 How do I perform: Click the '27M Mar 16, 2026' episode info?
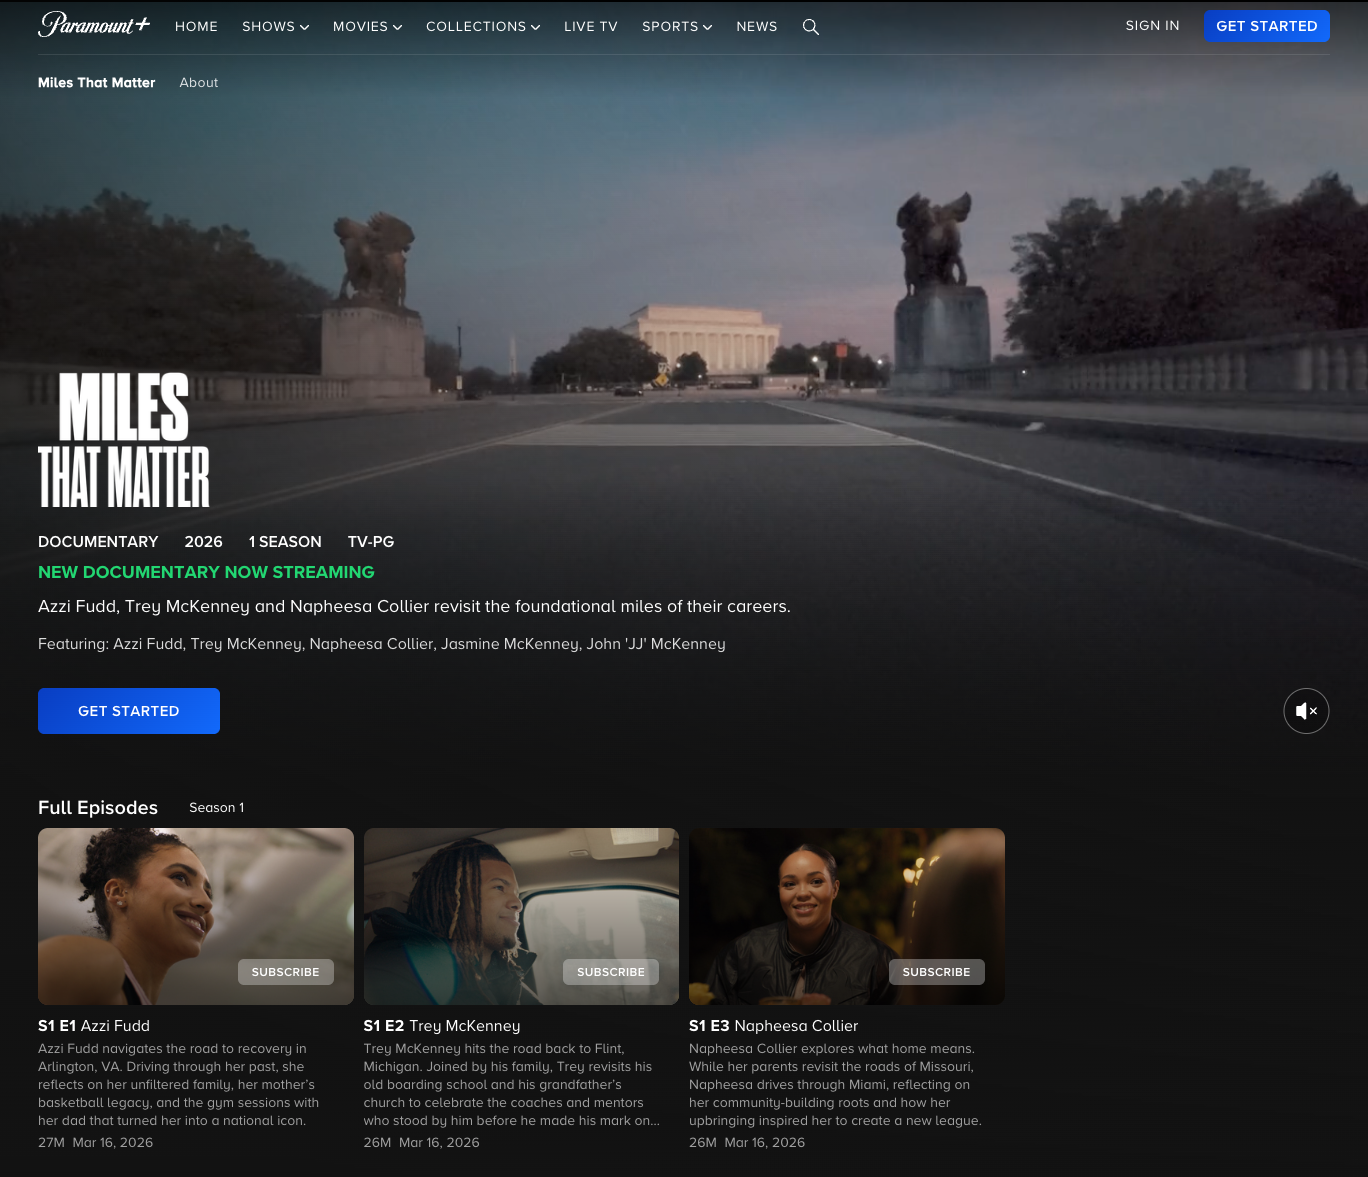tap(96, 1143)
